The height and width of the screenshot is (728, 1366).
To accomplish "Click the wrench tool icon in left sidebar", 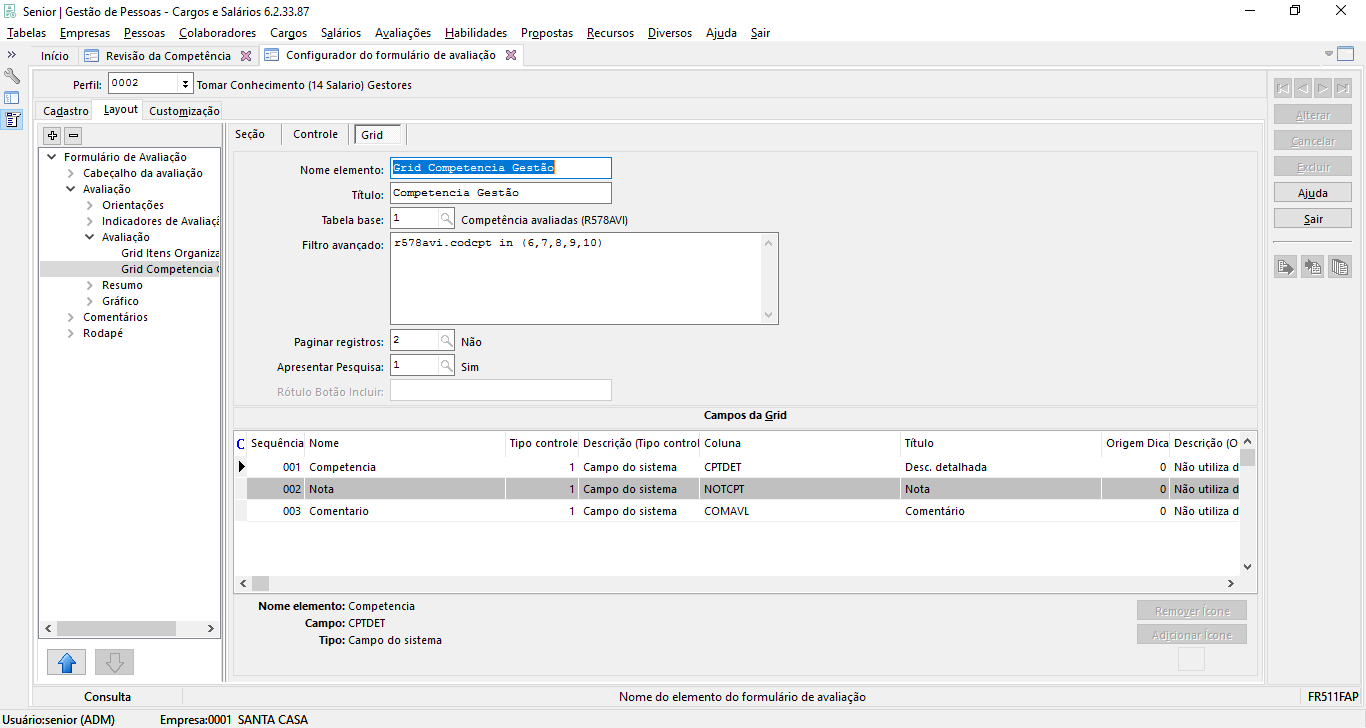I will click(12, 76).
